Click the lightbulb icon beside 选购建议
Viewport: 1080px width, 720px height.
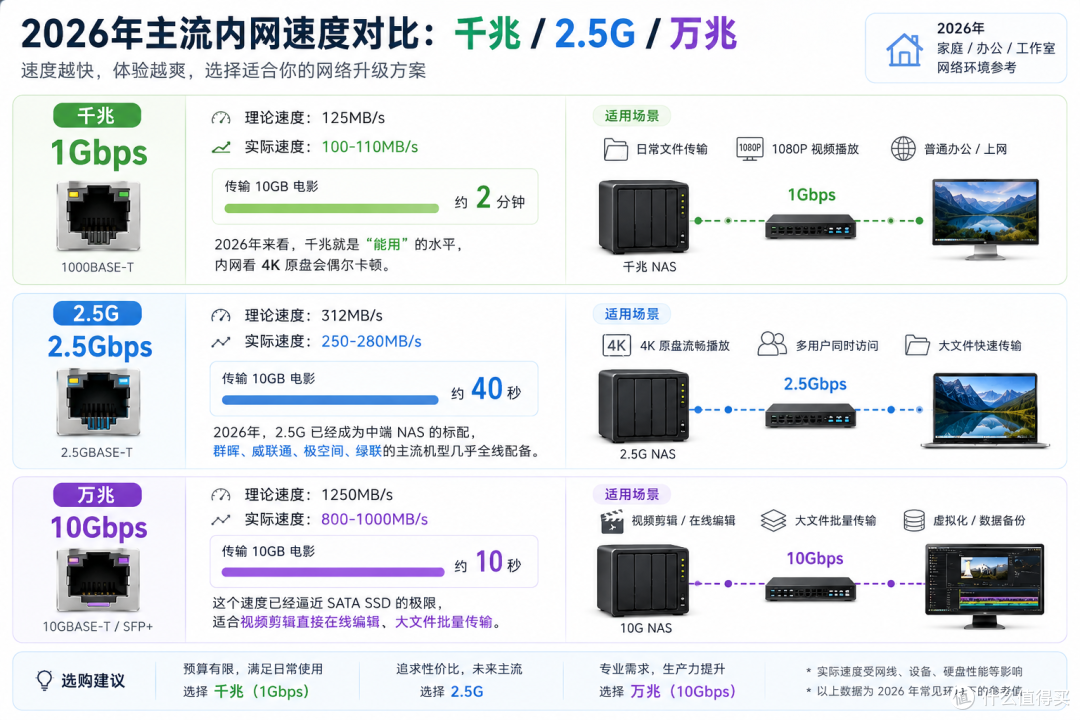click(x=44, y=681)
